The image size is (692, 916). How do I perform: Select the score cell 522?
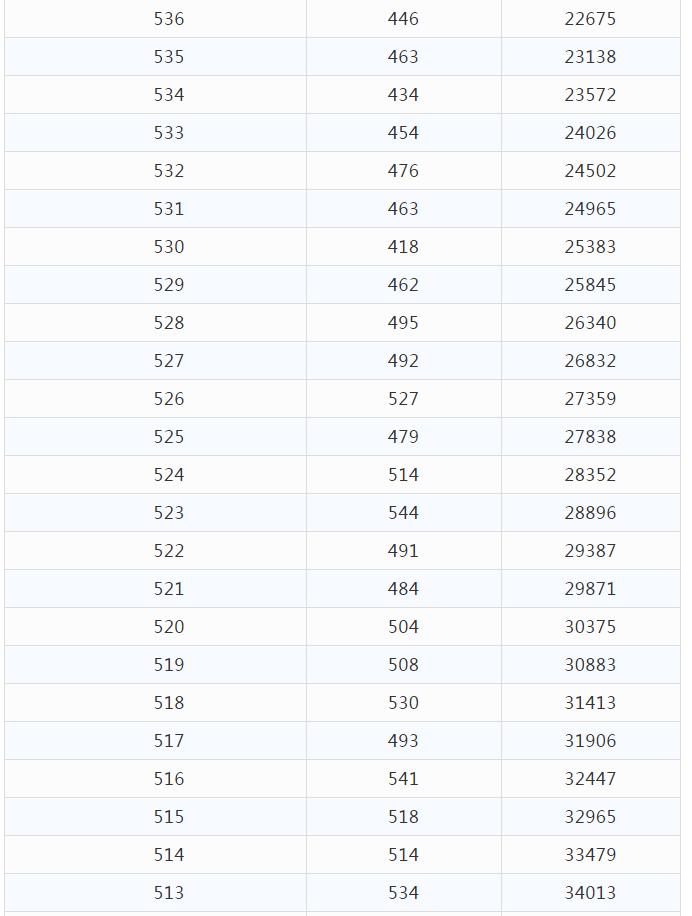coord(169,551)
